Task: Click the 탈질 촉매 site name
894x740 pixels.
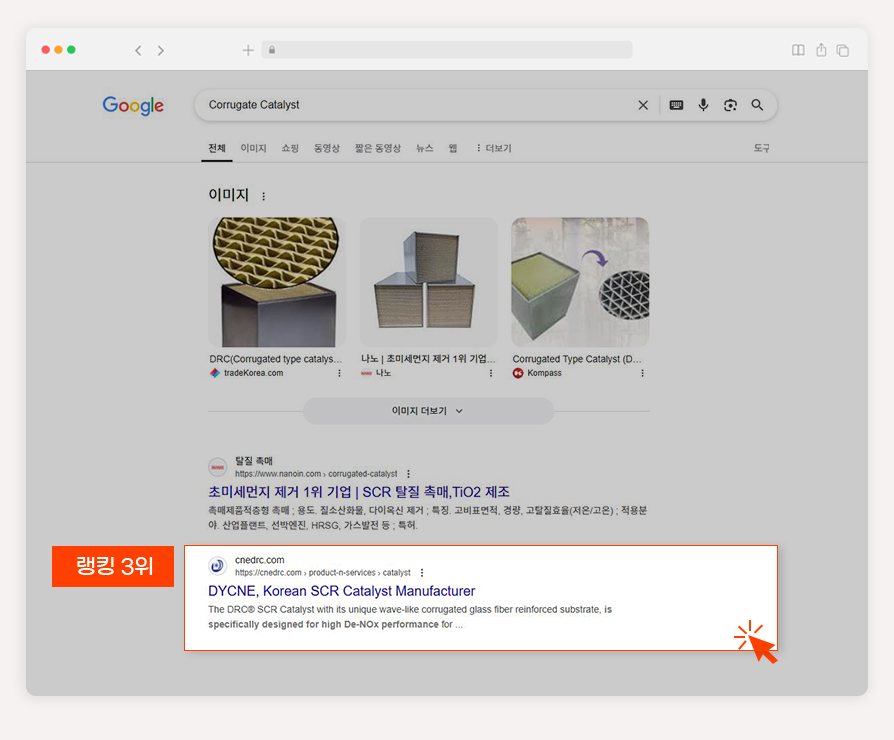Action: (254, 461)
